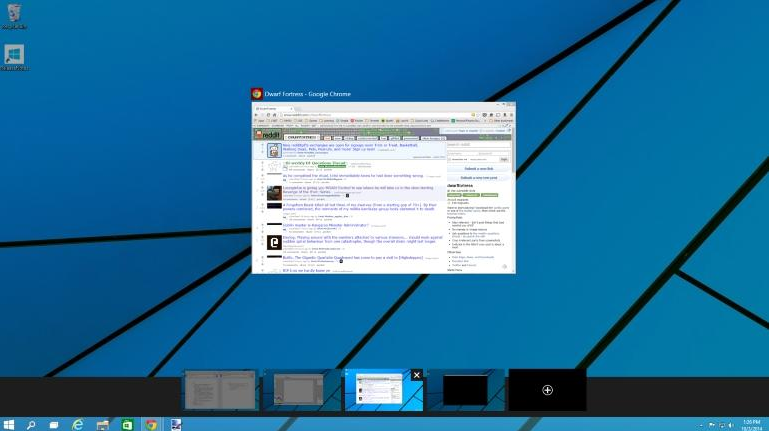Click the Task View taskbar button

pos(54,425)
